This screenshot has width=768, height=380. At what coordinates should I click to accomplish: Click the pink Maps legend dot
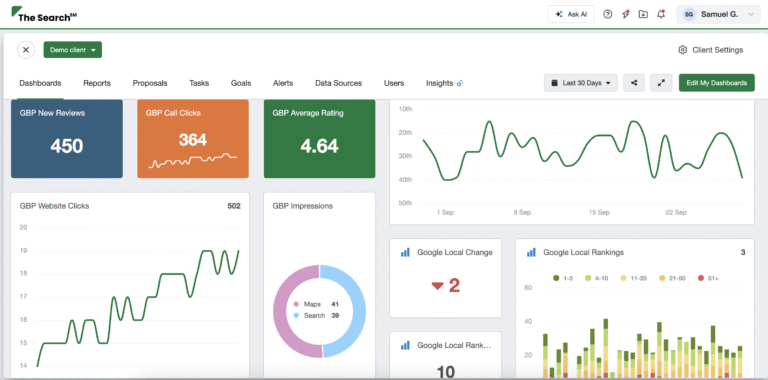(x=296, y=305)
